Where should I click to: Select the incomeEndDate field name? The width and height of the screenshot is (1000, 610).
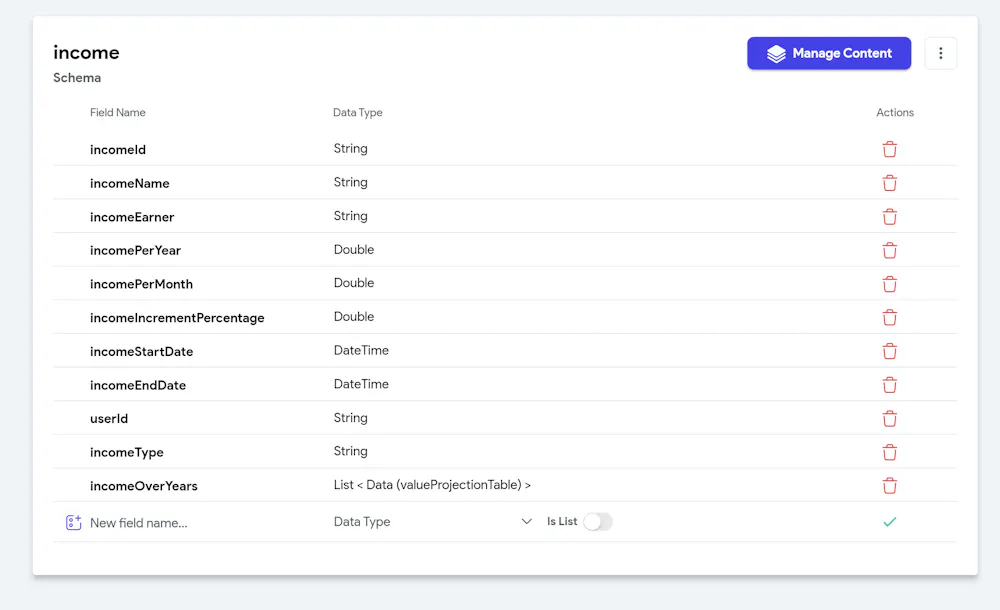click(x=138, y=385)
